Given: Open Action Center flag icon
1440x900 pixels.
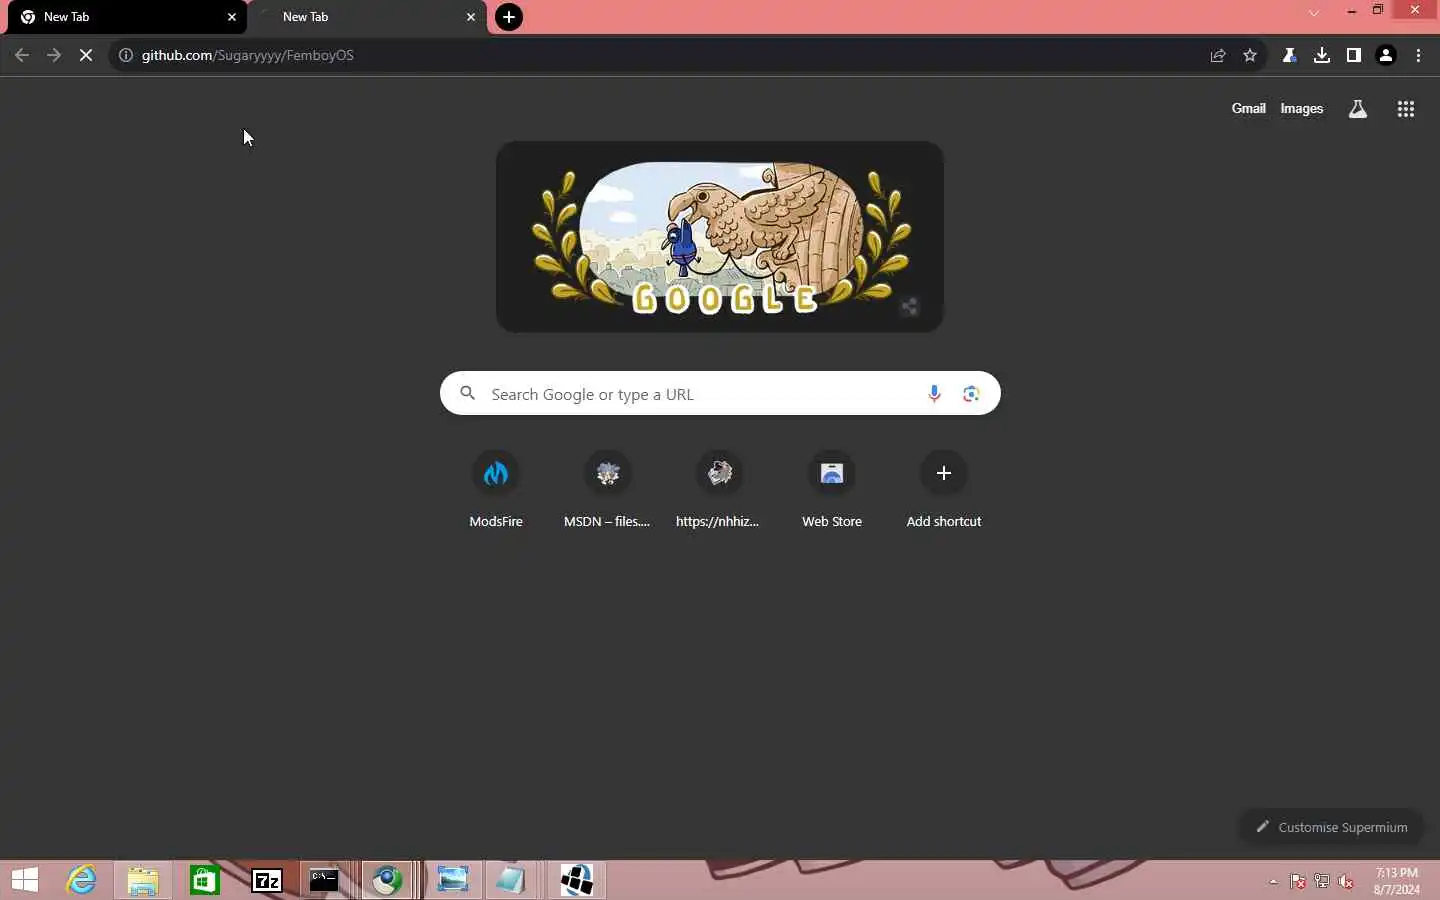Looking at the screenshot, I should [1297, 882].
